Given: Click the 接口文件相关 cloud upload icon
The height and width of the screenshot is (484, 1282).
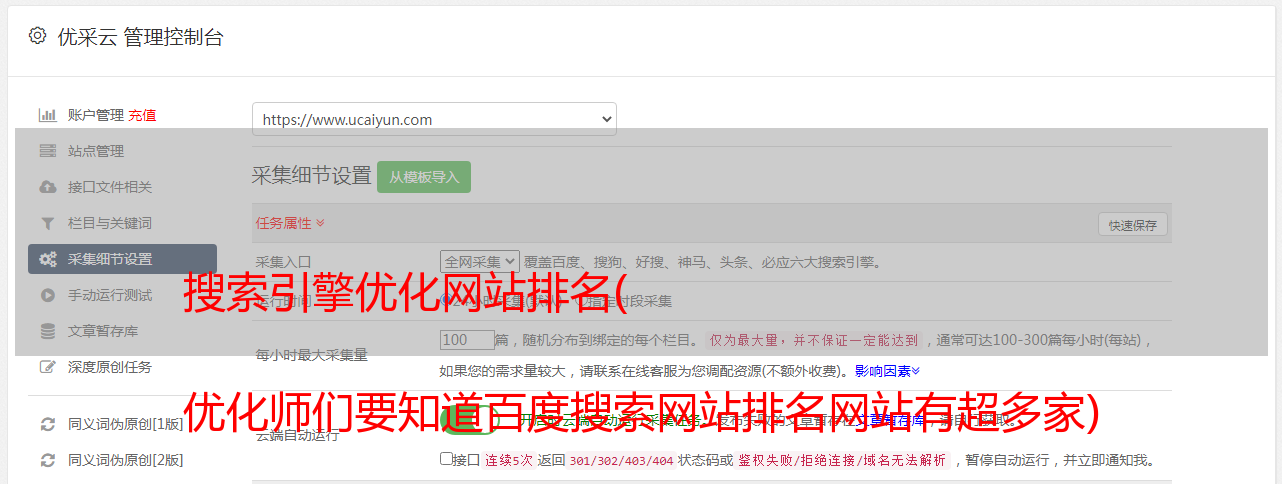Looking at the screenshot, I should [47, 187].
